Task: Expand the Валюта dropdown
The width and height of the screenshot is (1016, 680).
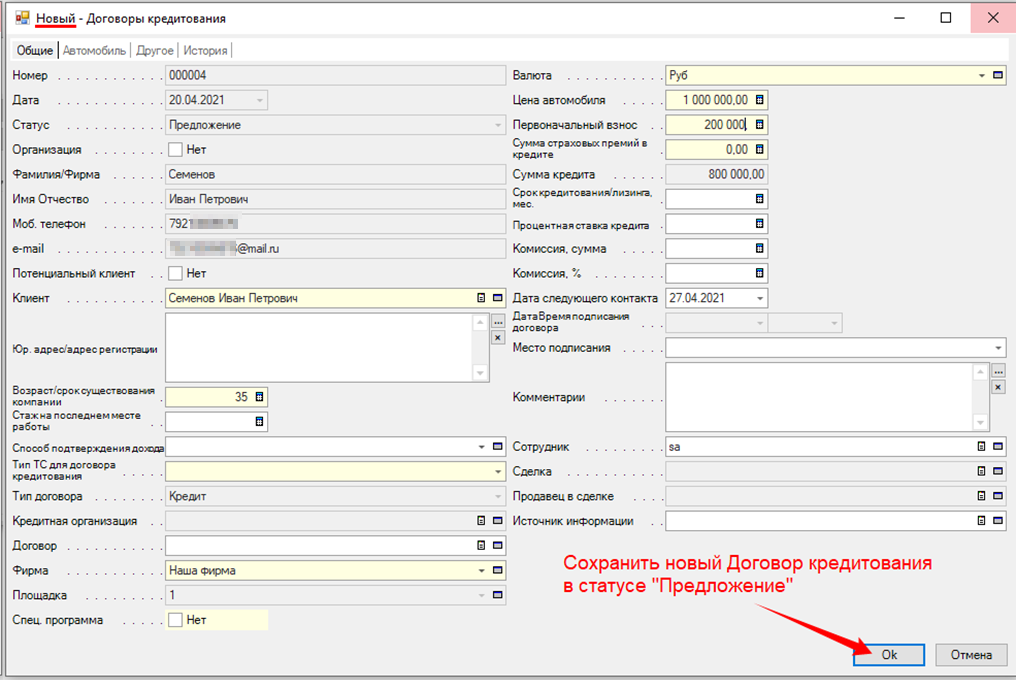Action: 982,75
